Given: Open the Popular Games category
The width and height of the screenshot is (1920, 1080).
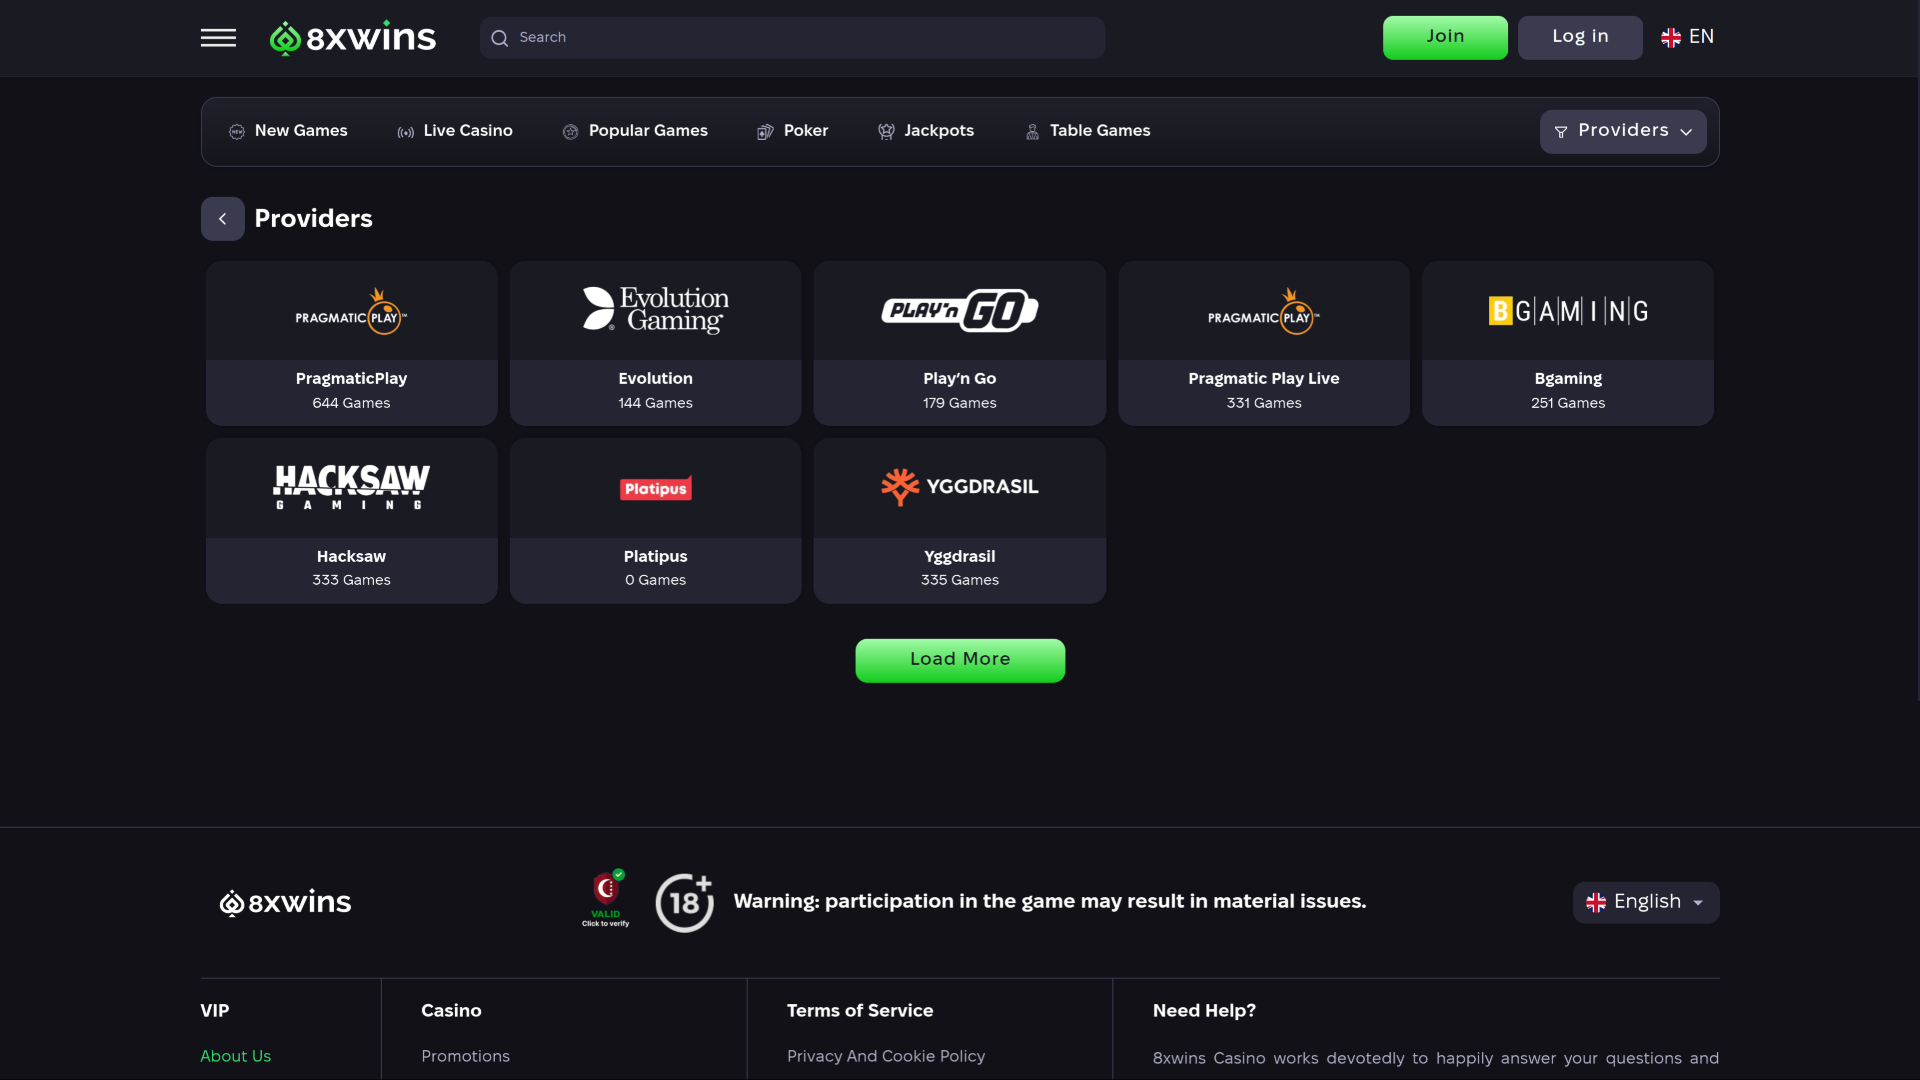Looking at the screenshot, I should point(635,131).
